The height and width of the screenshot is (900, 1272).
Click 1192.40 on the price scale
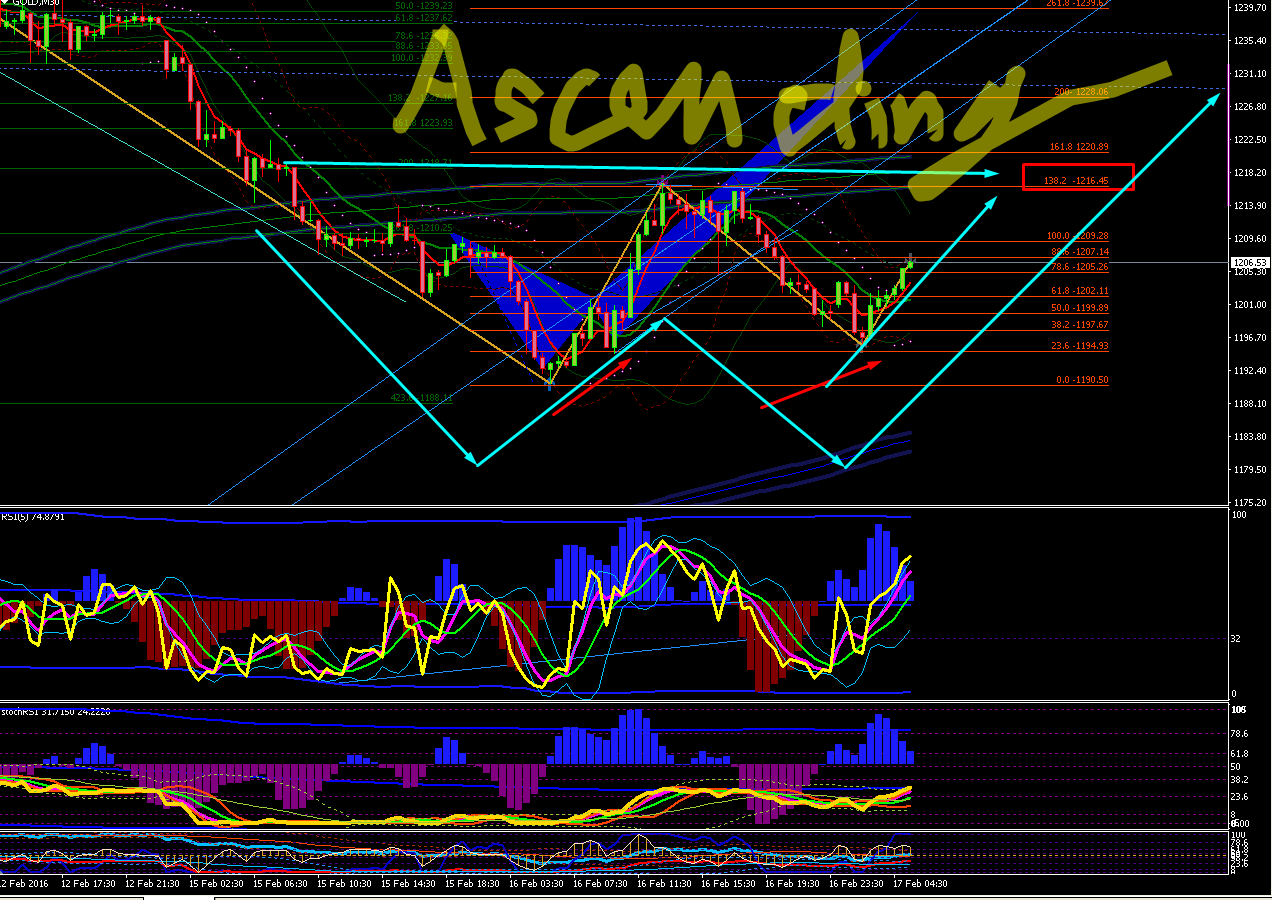1249,371
